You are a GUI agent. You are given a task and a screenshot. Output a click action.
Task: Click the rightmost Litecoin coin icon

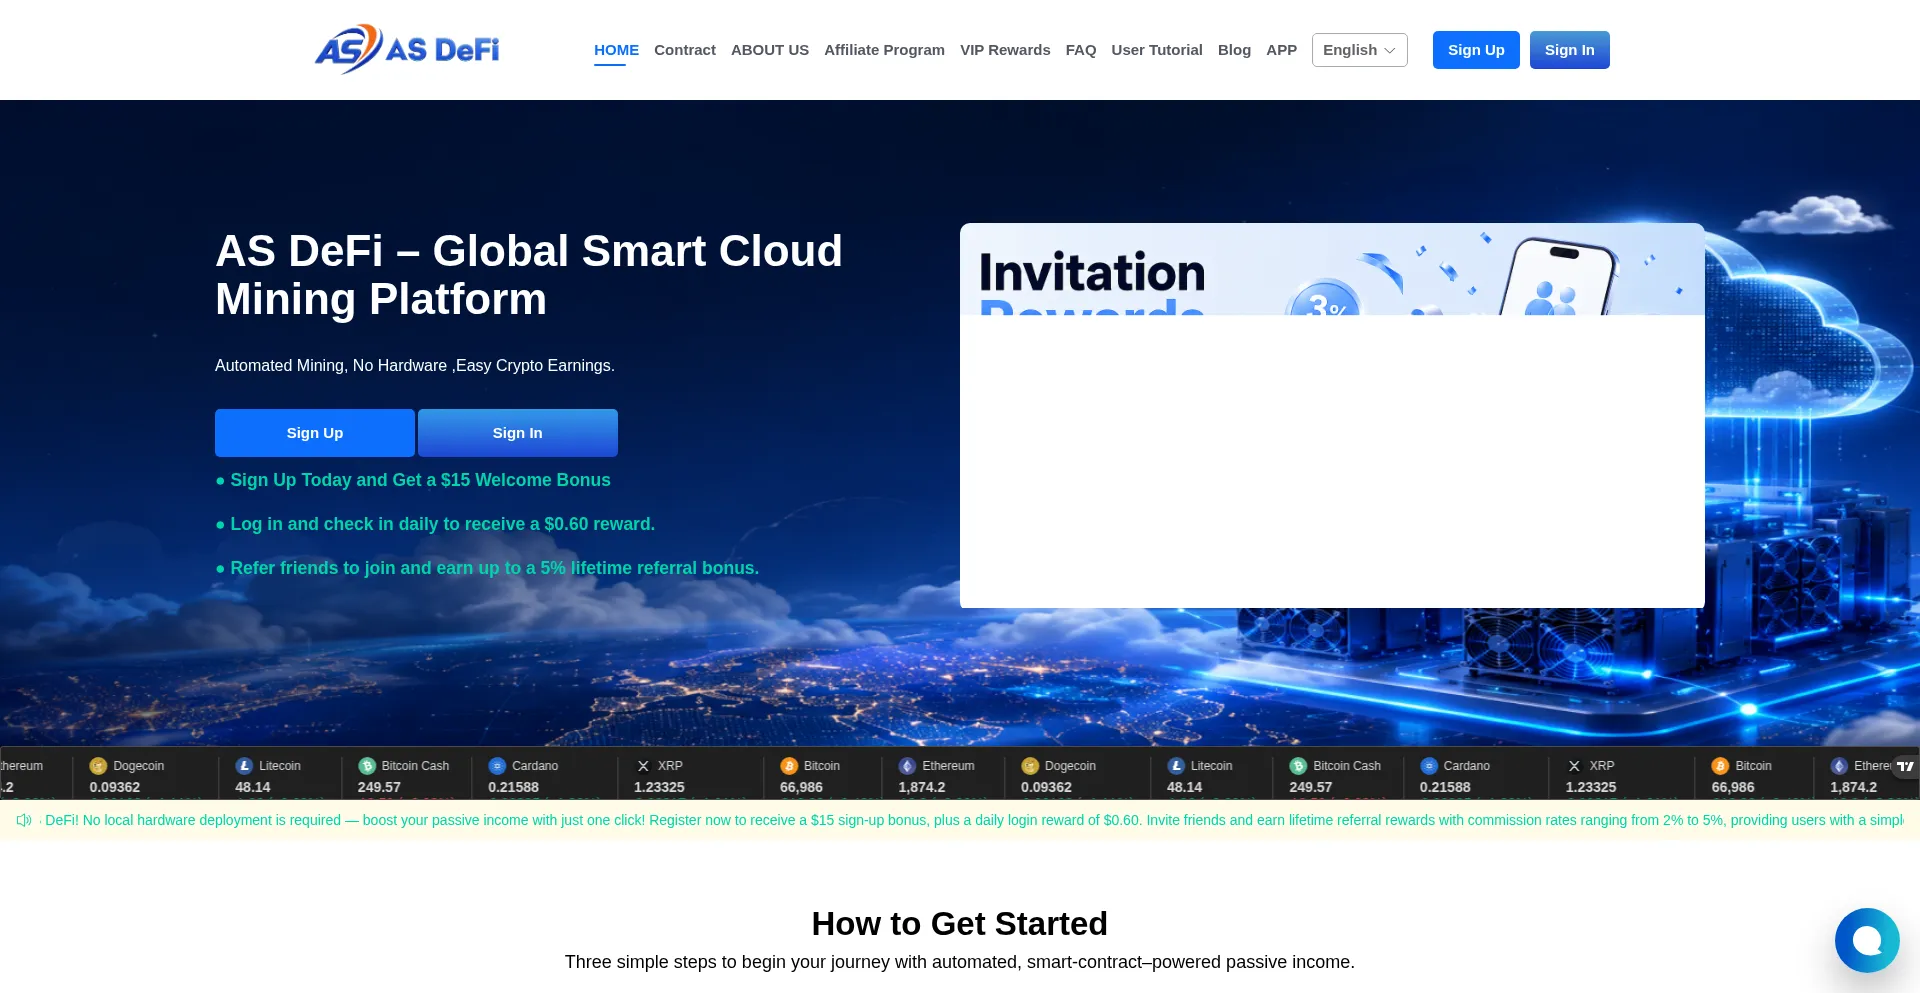tap(1176, 766)
